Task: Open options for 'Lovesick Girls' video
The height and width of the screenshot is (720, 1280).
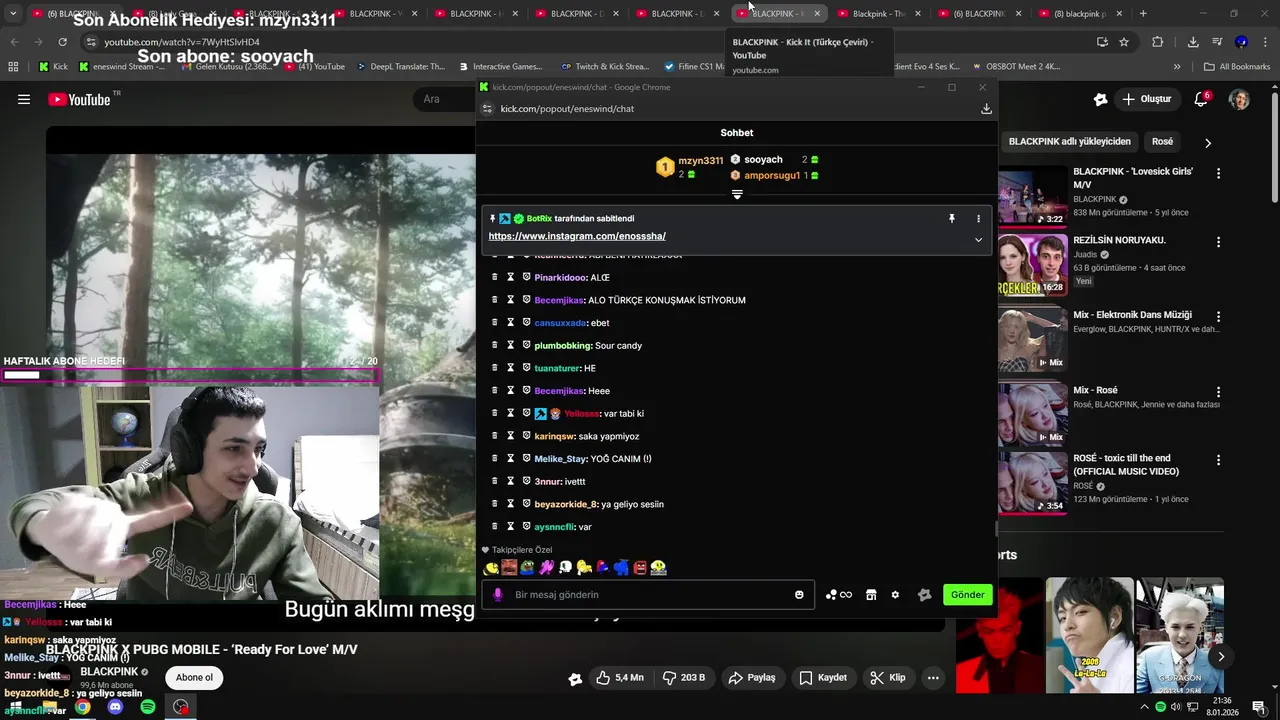Action: pos(1218,173)
